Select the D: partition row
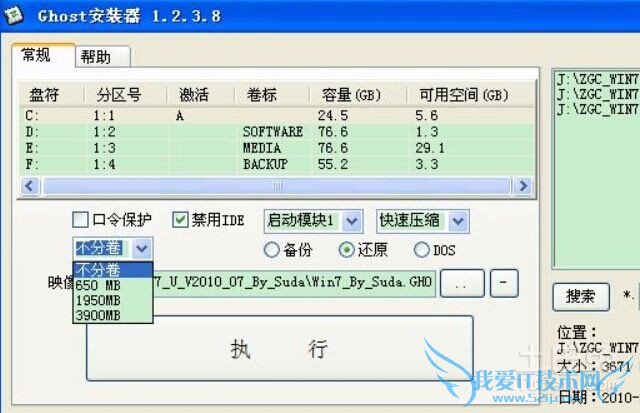The image size is (640, 413). point(277,132)
